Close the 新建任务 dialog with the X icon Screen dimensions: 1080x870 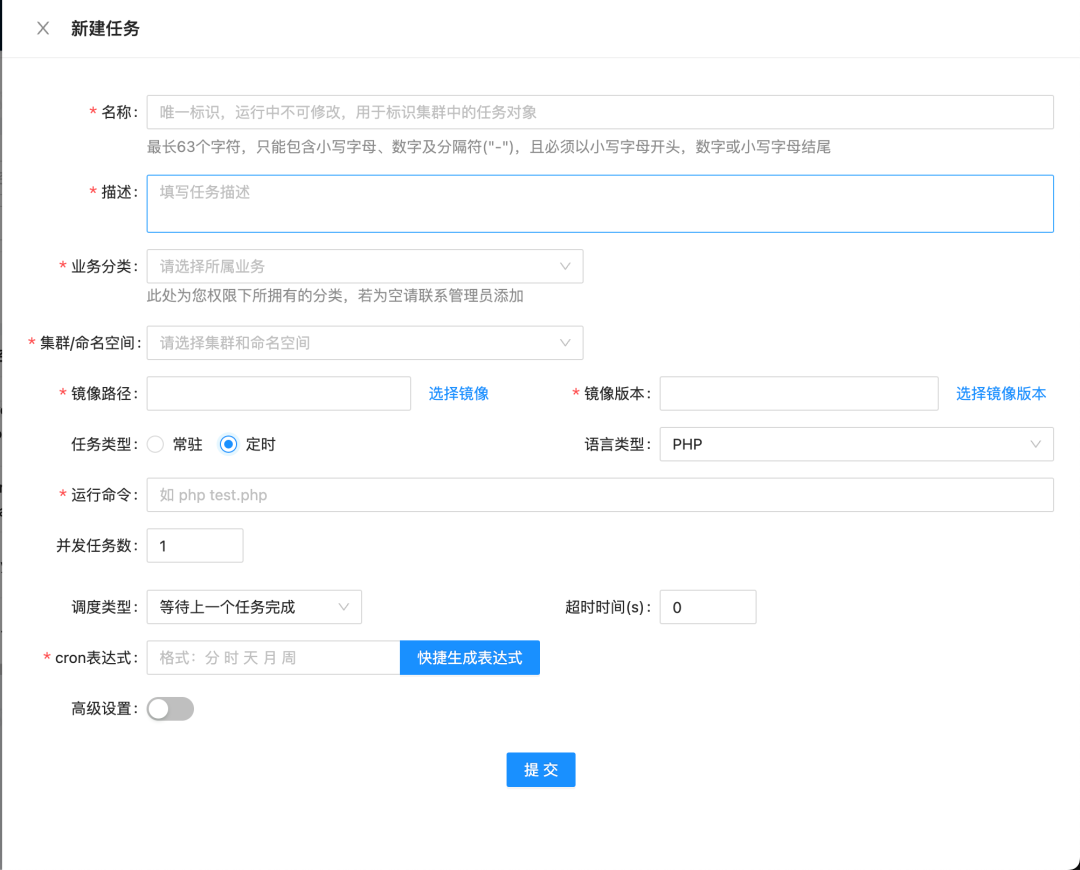43,28
